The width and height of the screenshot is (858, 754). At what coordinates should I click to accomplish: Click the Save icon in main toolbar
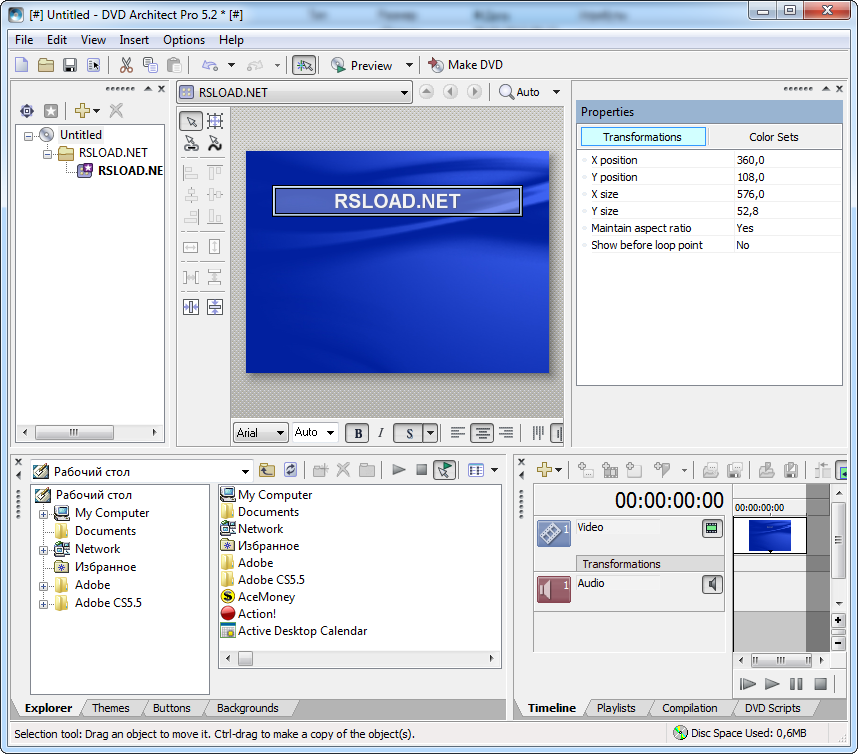(70, 65)
